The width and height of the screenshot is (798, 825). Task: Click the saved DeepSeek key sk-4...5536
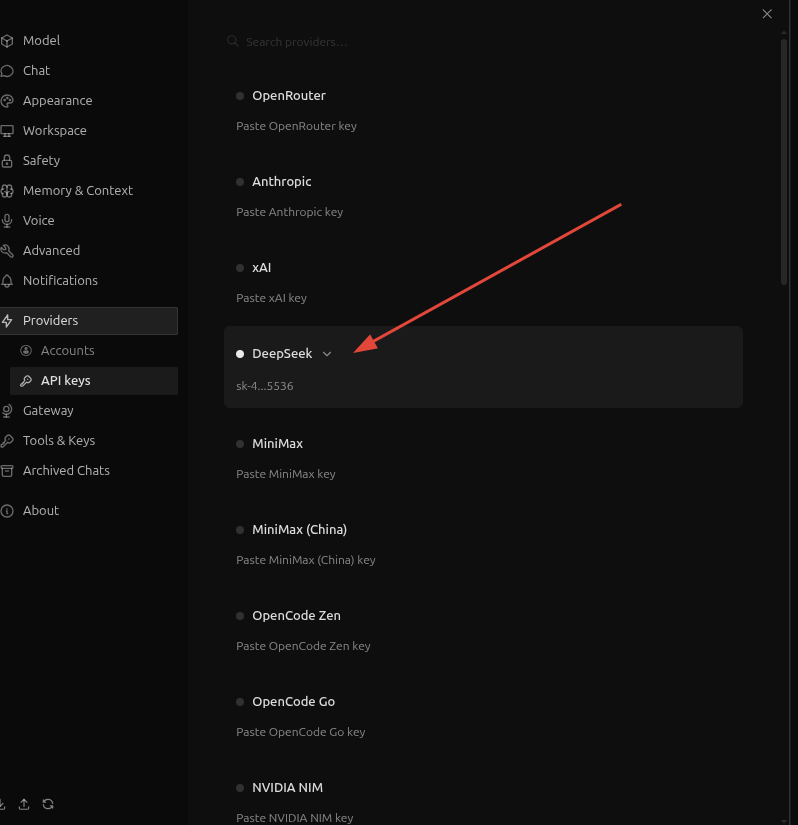tap(265, 386)
